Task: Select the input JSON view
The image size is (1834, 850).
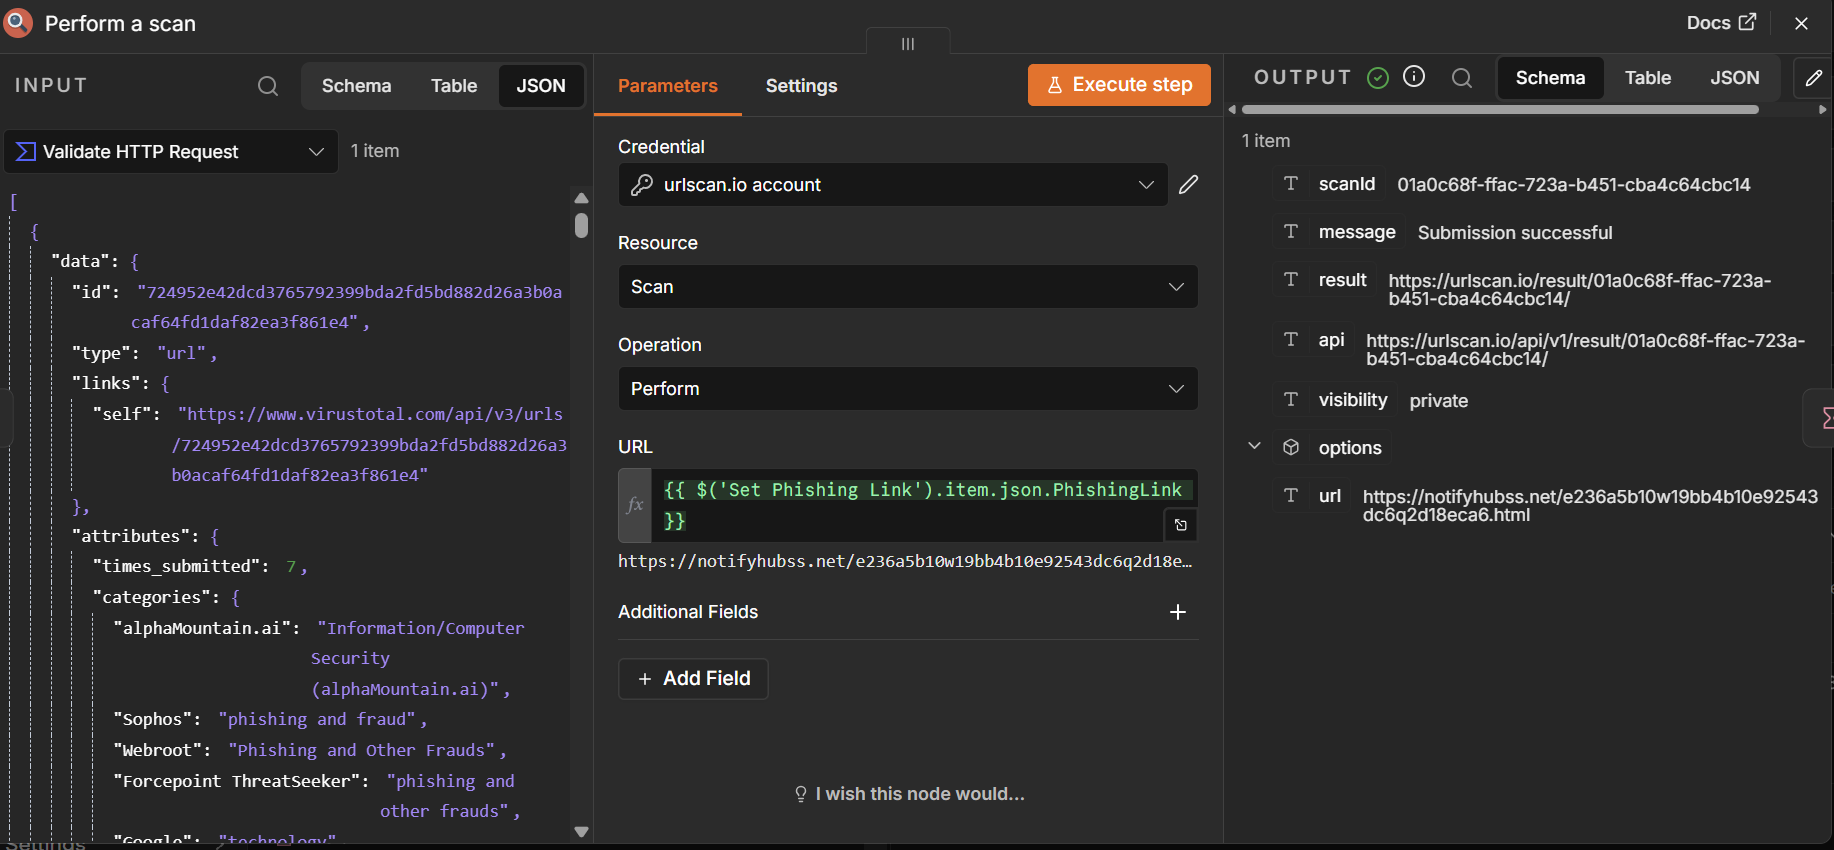Action: click(x=541, y=86)
